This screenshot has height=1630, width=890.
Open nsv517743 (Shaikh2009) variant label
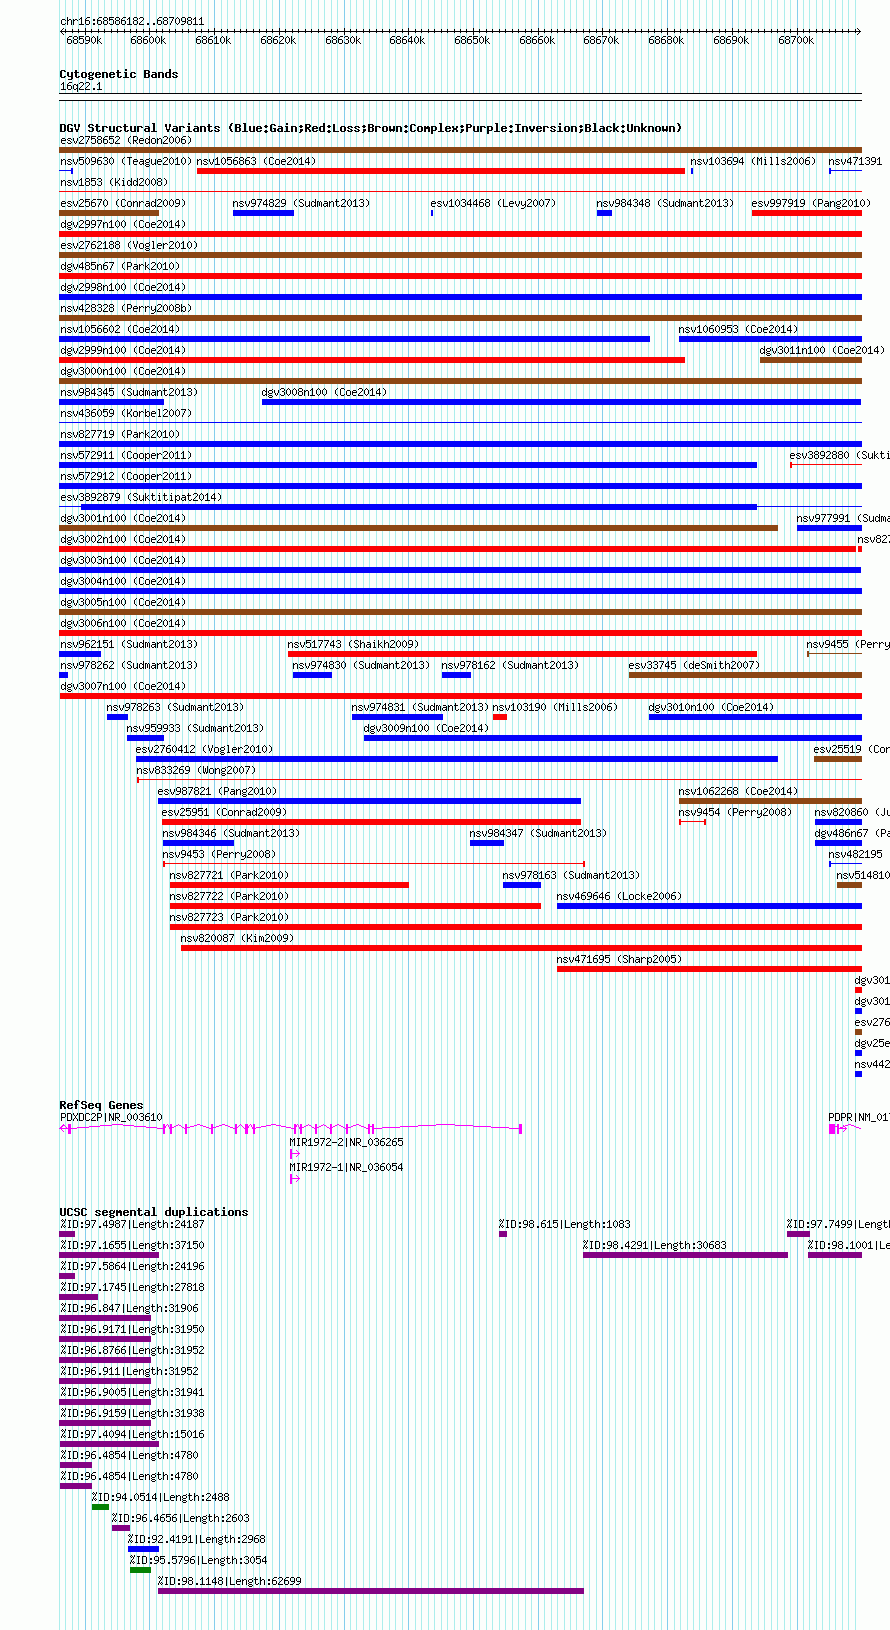[x=353, y=644]
